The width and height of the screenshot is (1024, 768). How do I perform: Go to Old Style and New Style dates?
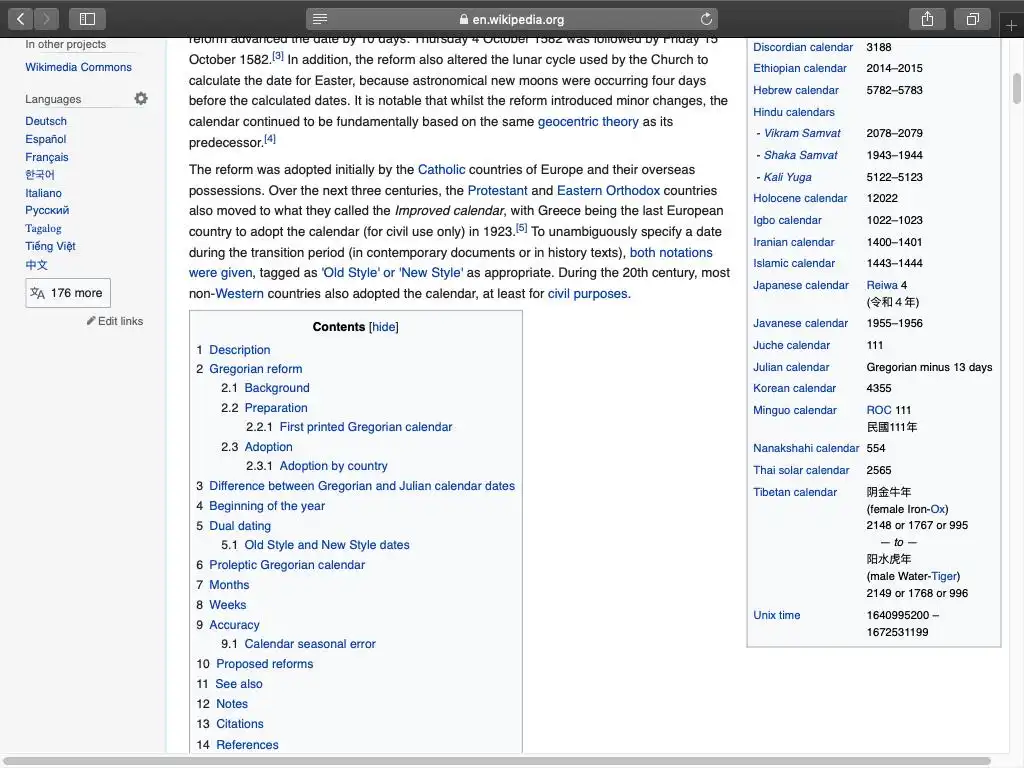[327, 545]
